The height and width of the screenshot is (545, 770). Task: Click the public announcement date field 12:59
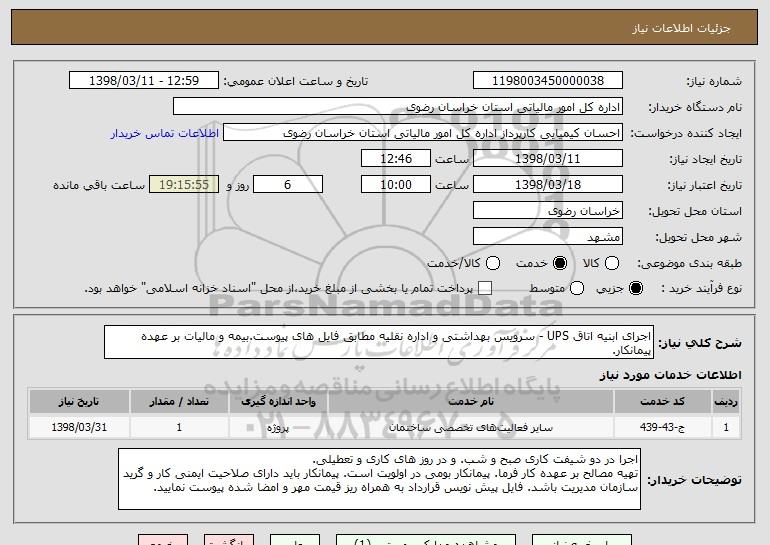pyautogui.click(x=144, y=81)
